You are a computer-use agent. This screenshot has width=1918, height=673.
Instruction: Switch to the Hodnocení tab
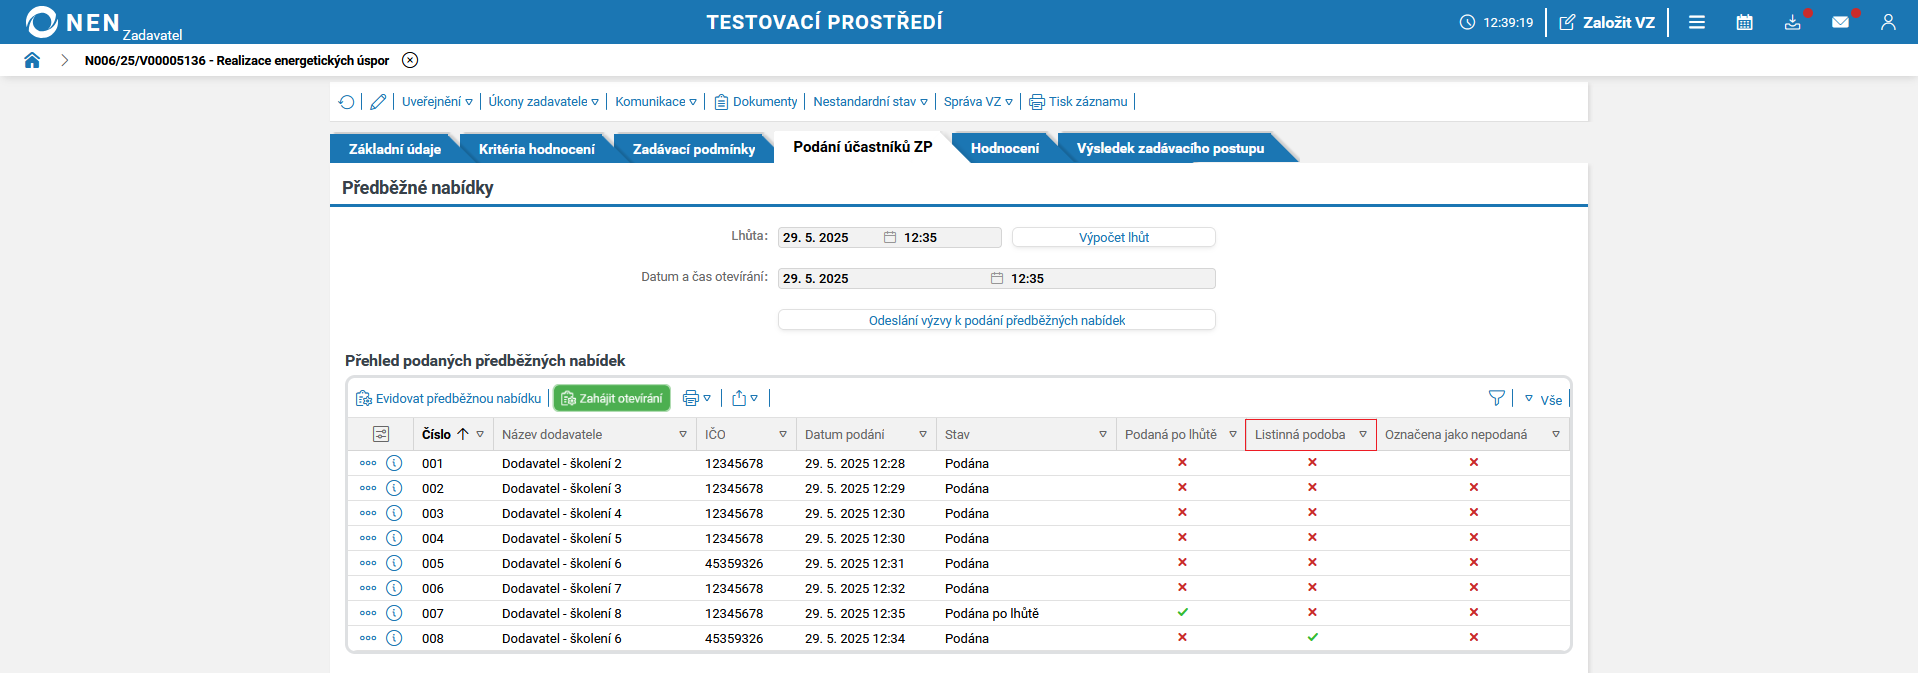pos(1004,148)
